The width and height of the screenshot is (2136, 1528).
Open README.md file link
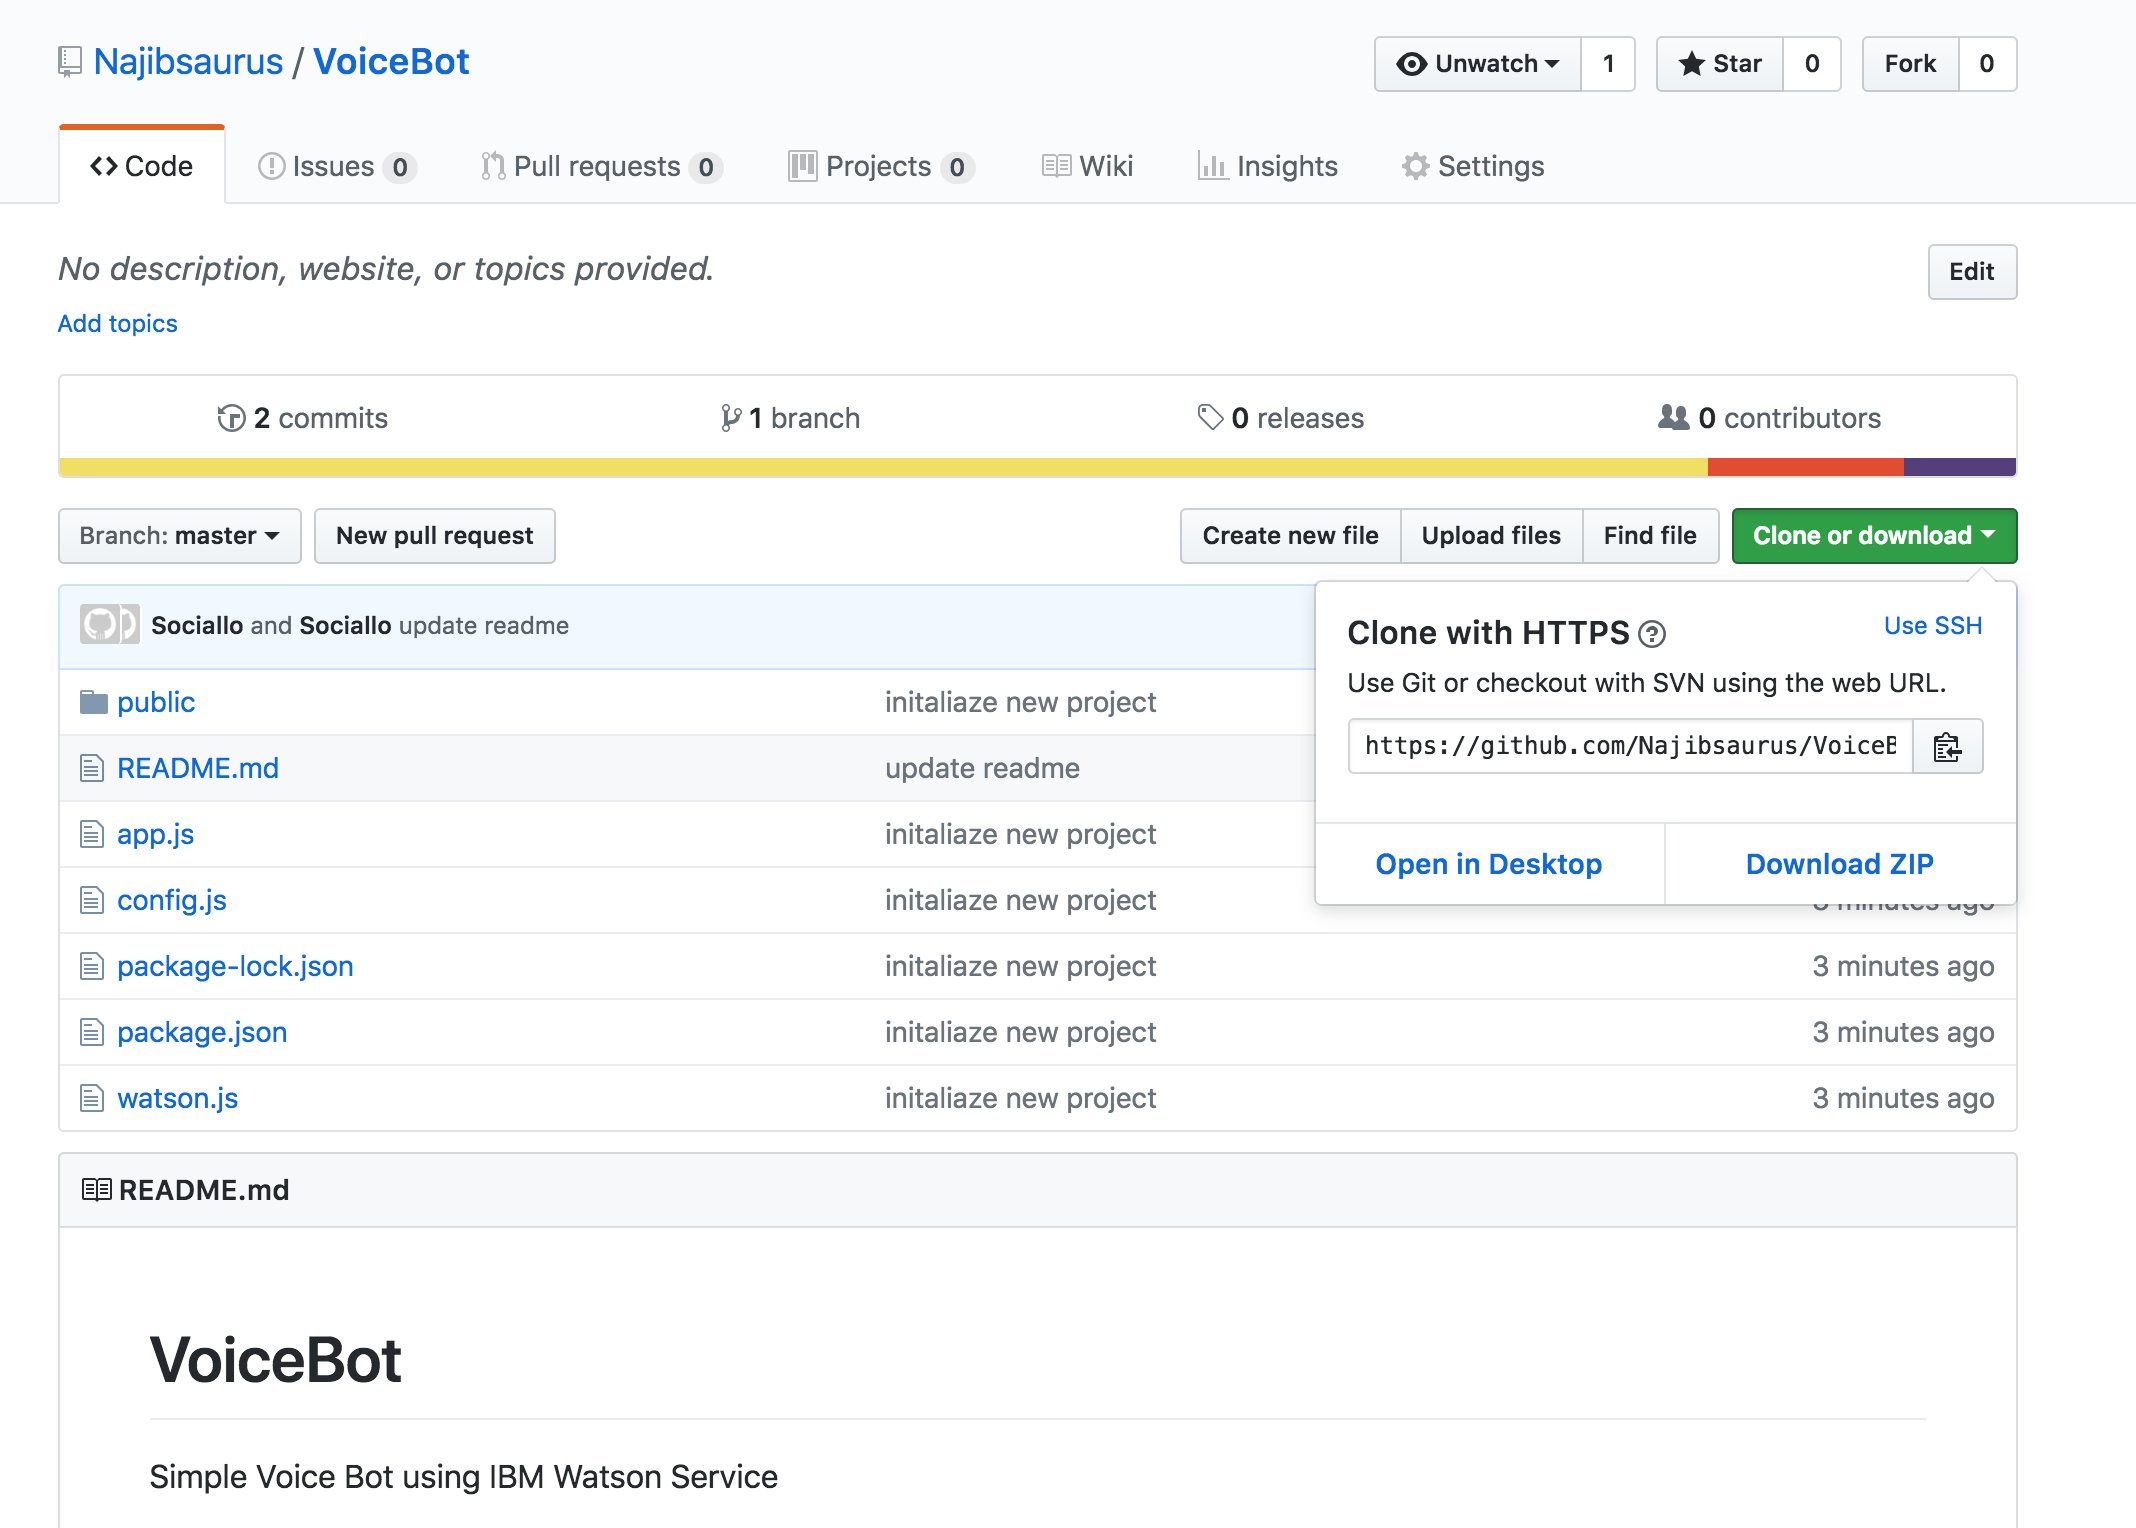(198, 768)
